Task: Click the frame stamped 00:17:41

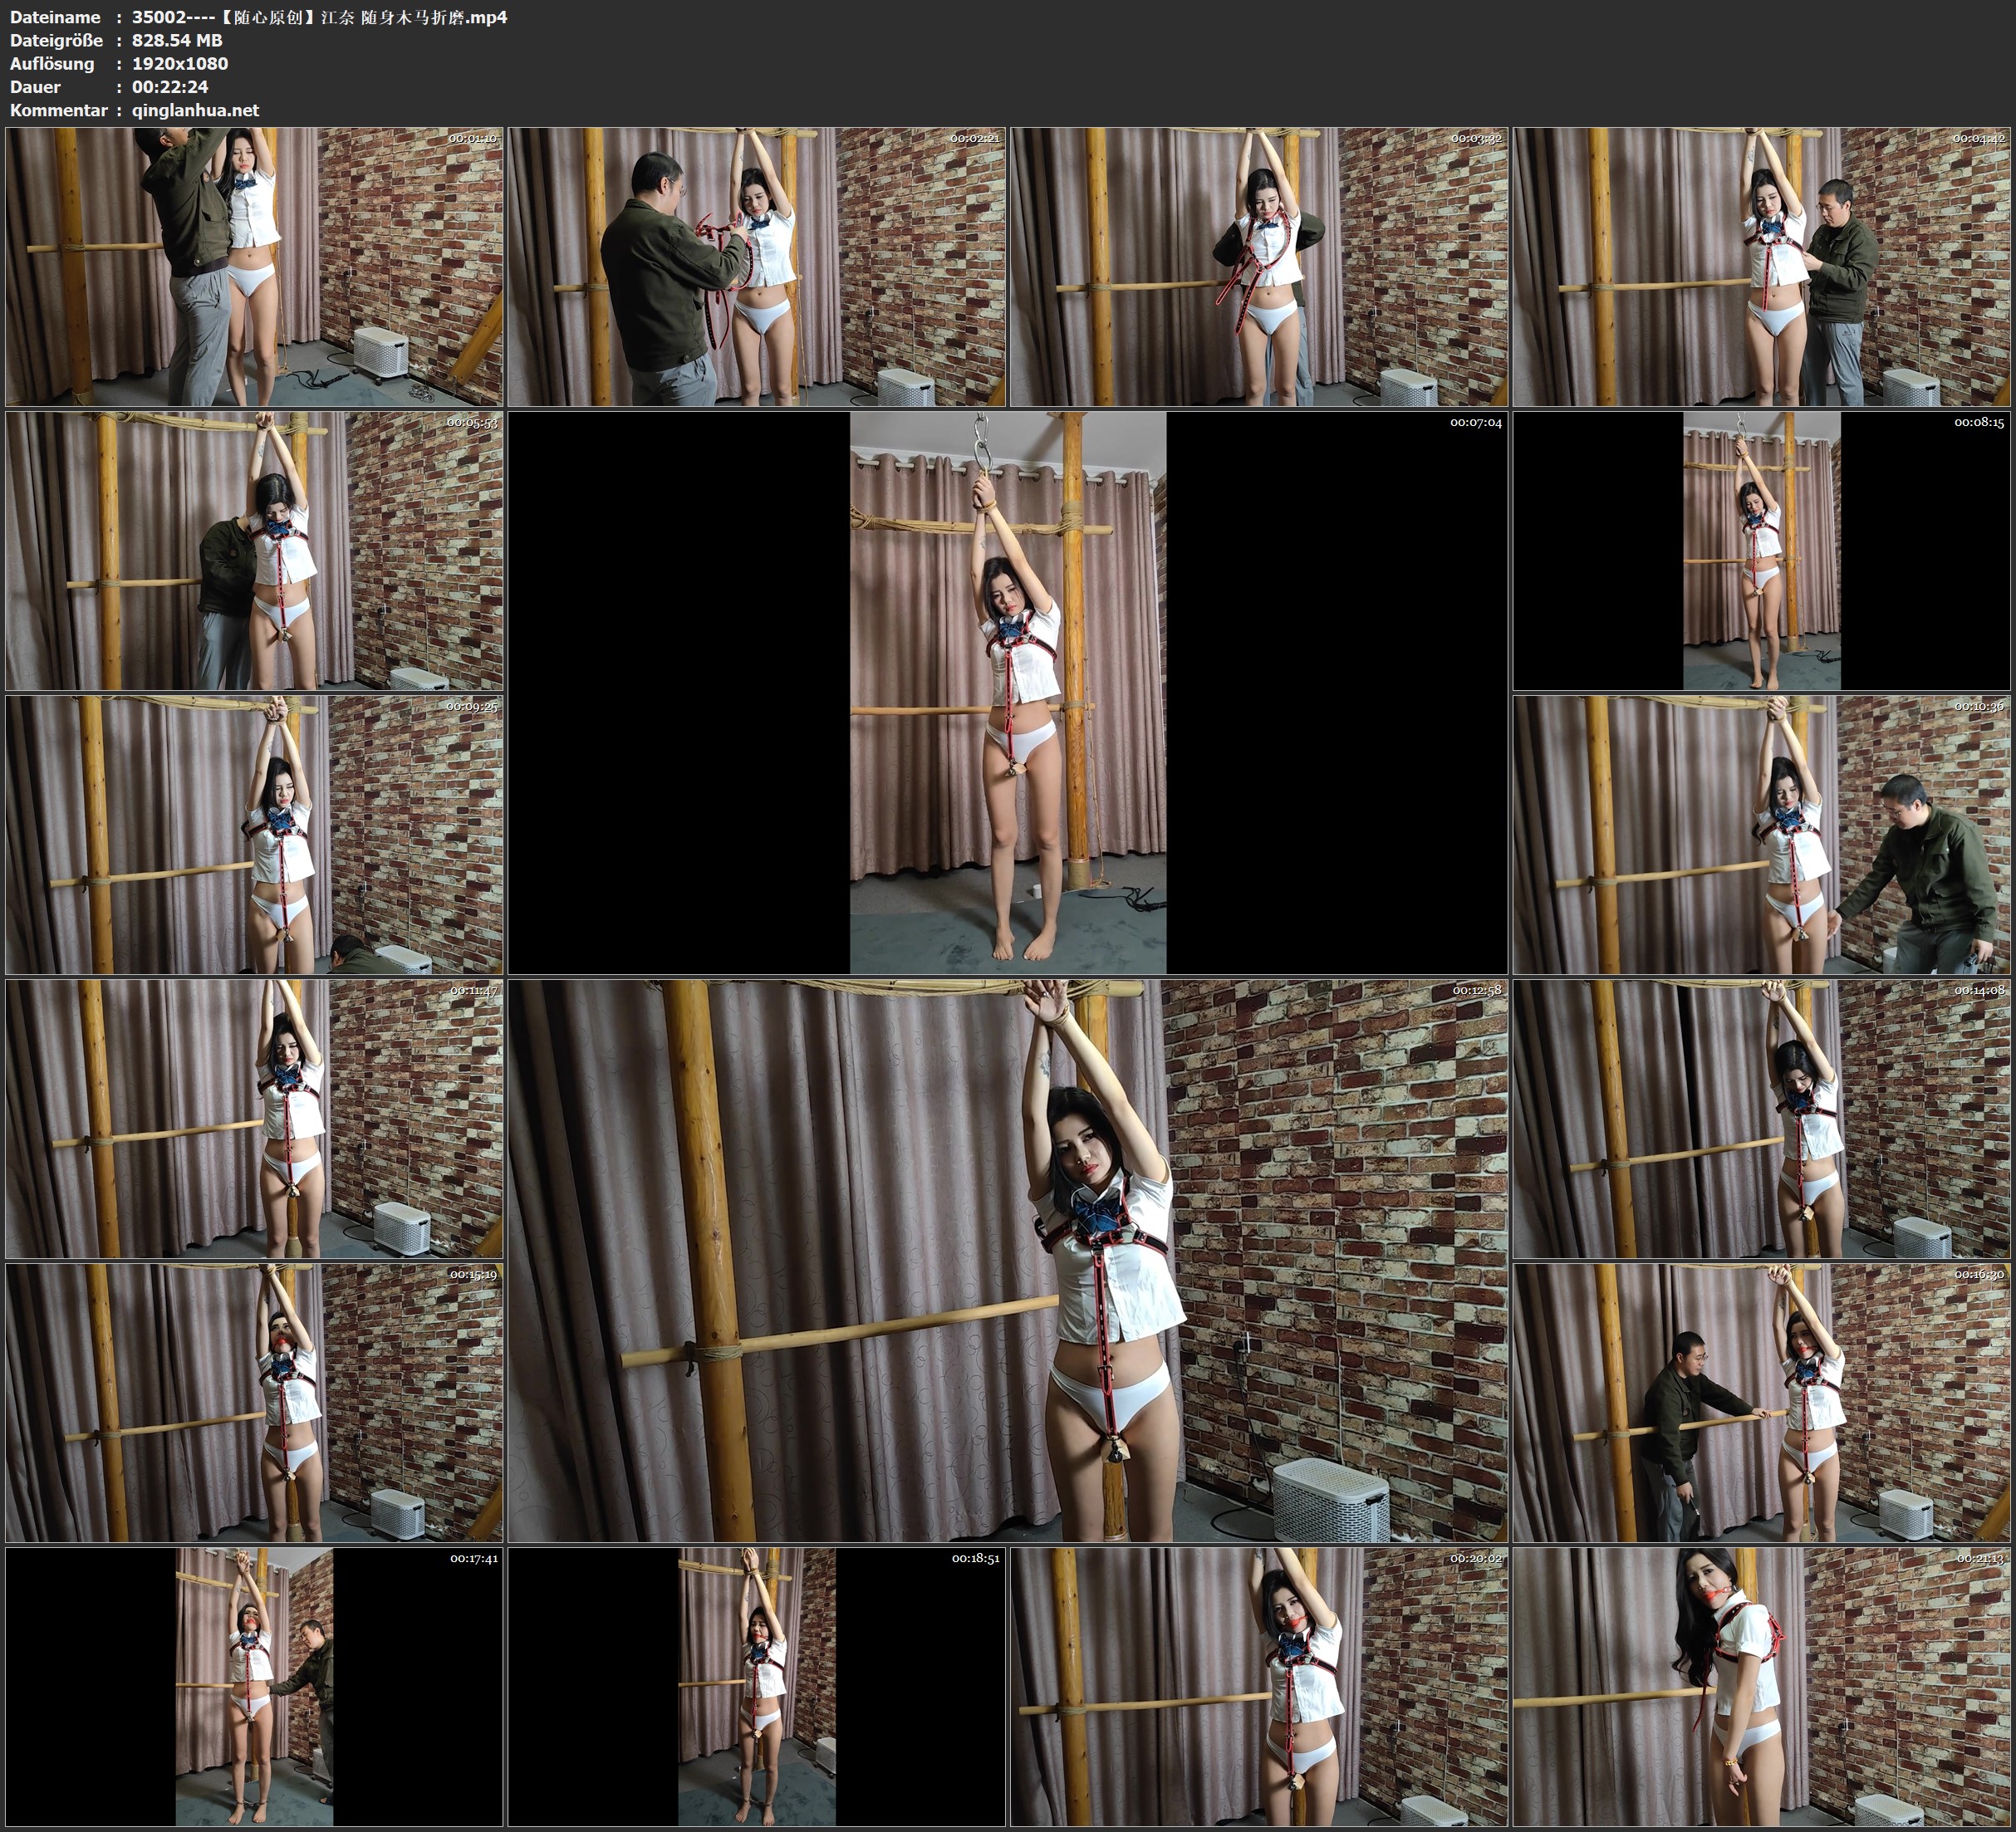Action: [x=254, y=1686]
